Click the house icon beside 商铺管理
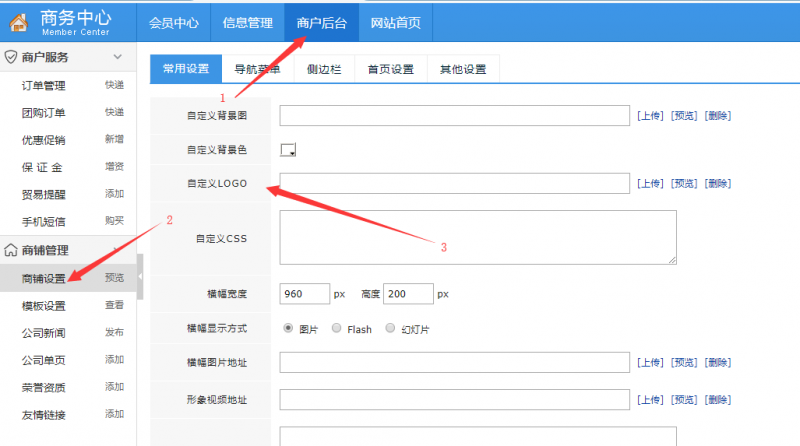Image resolution: width=800 pixels, height=446 pixels. pyautogui.click(x=11, y=250)
